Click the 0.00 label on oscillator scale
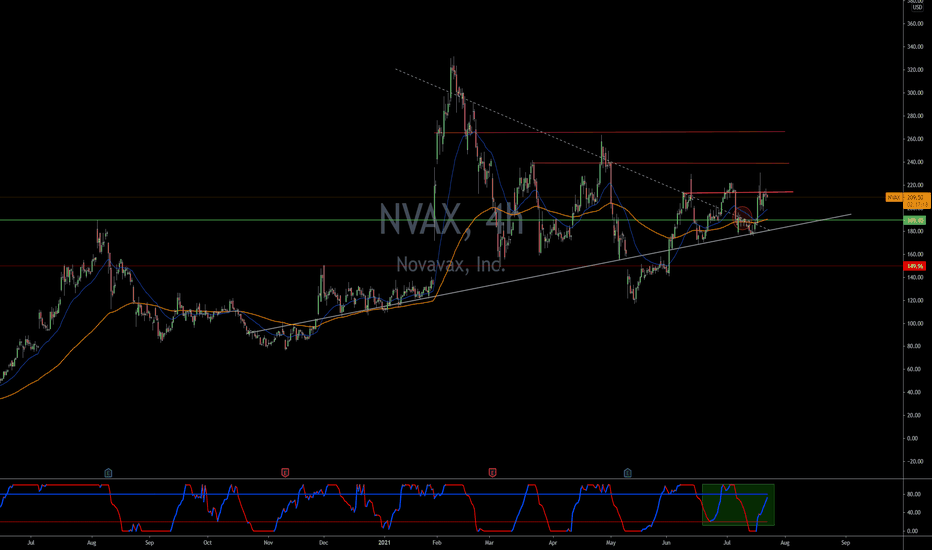The width and height of the screenshot is (932, 550). click(x=914, y=531)
